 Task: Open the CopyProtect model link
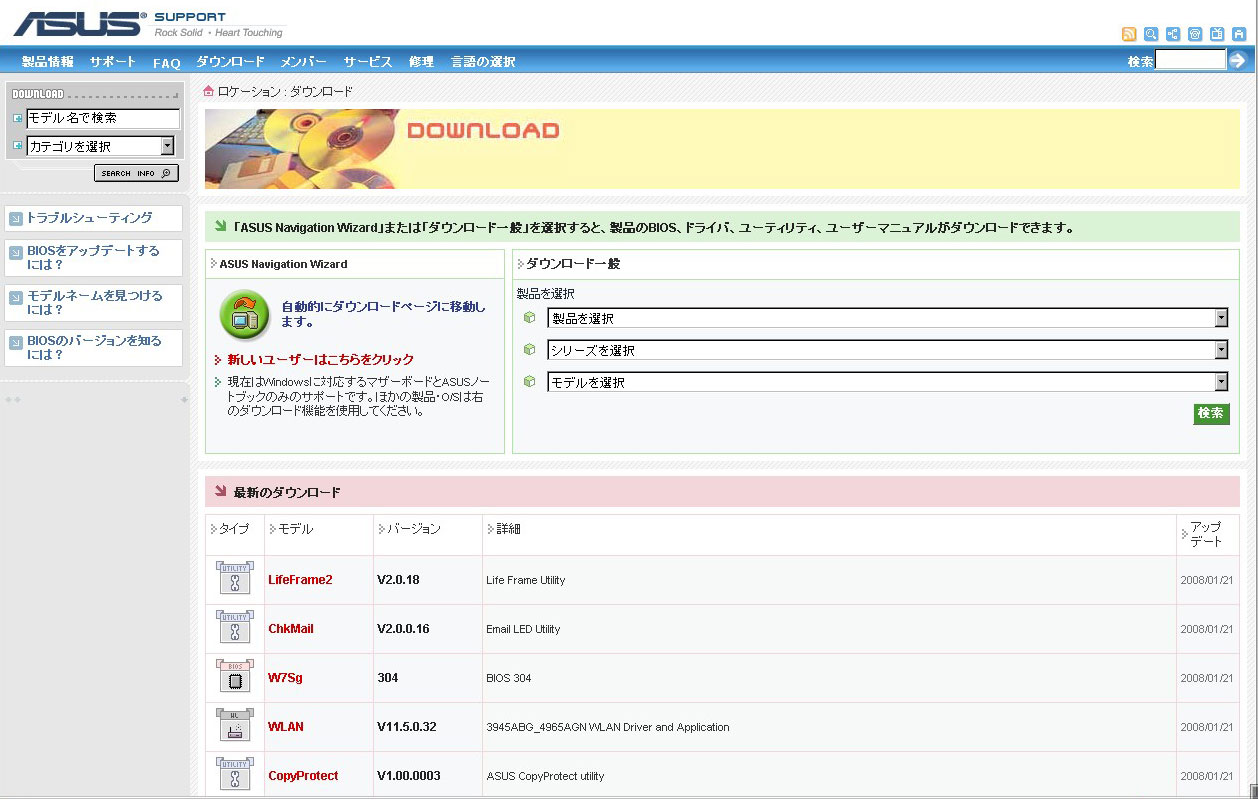[x=303, y=776]
